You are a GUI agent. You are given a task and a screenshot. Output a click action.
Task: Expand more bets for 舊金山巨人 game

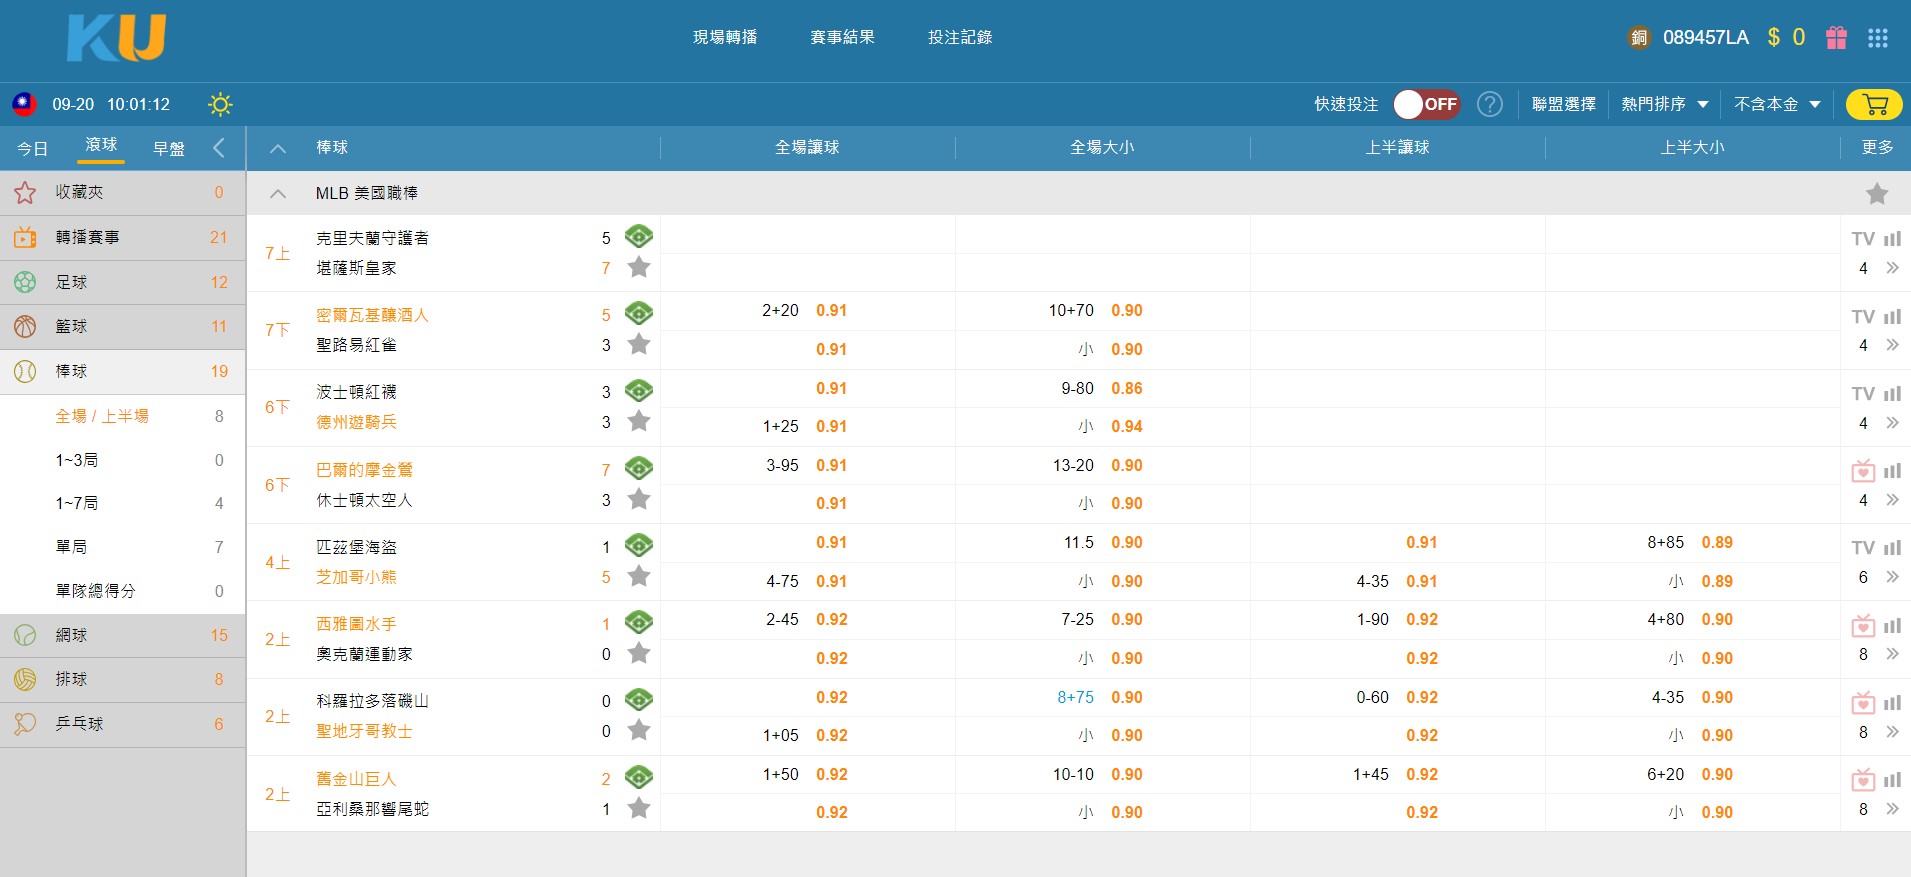(1892, 809)
